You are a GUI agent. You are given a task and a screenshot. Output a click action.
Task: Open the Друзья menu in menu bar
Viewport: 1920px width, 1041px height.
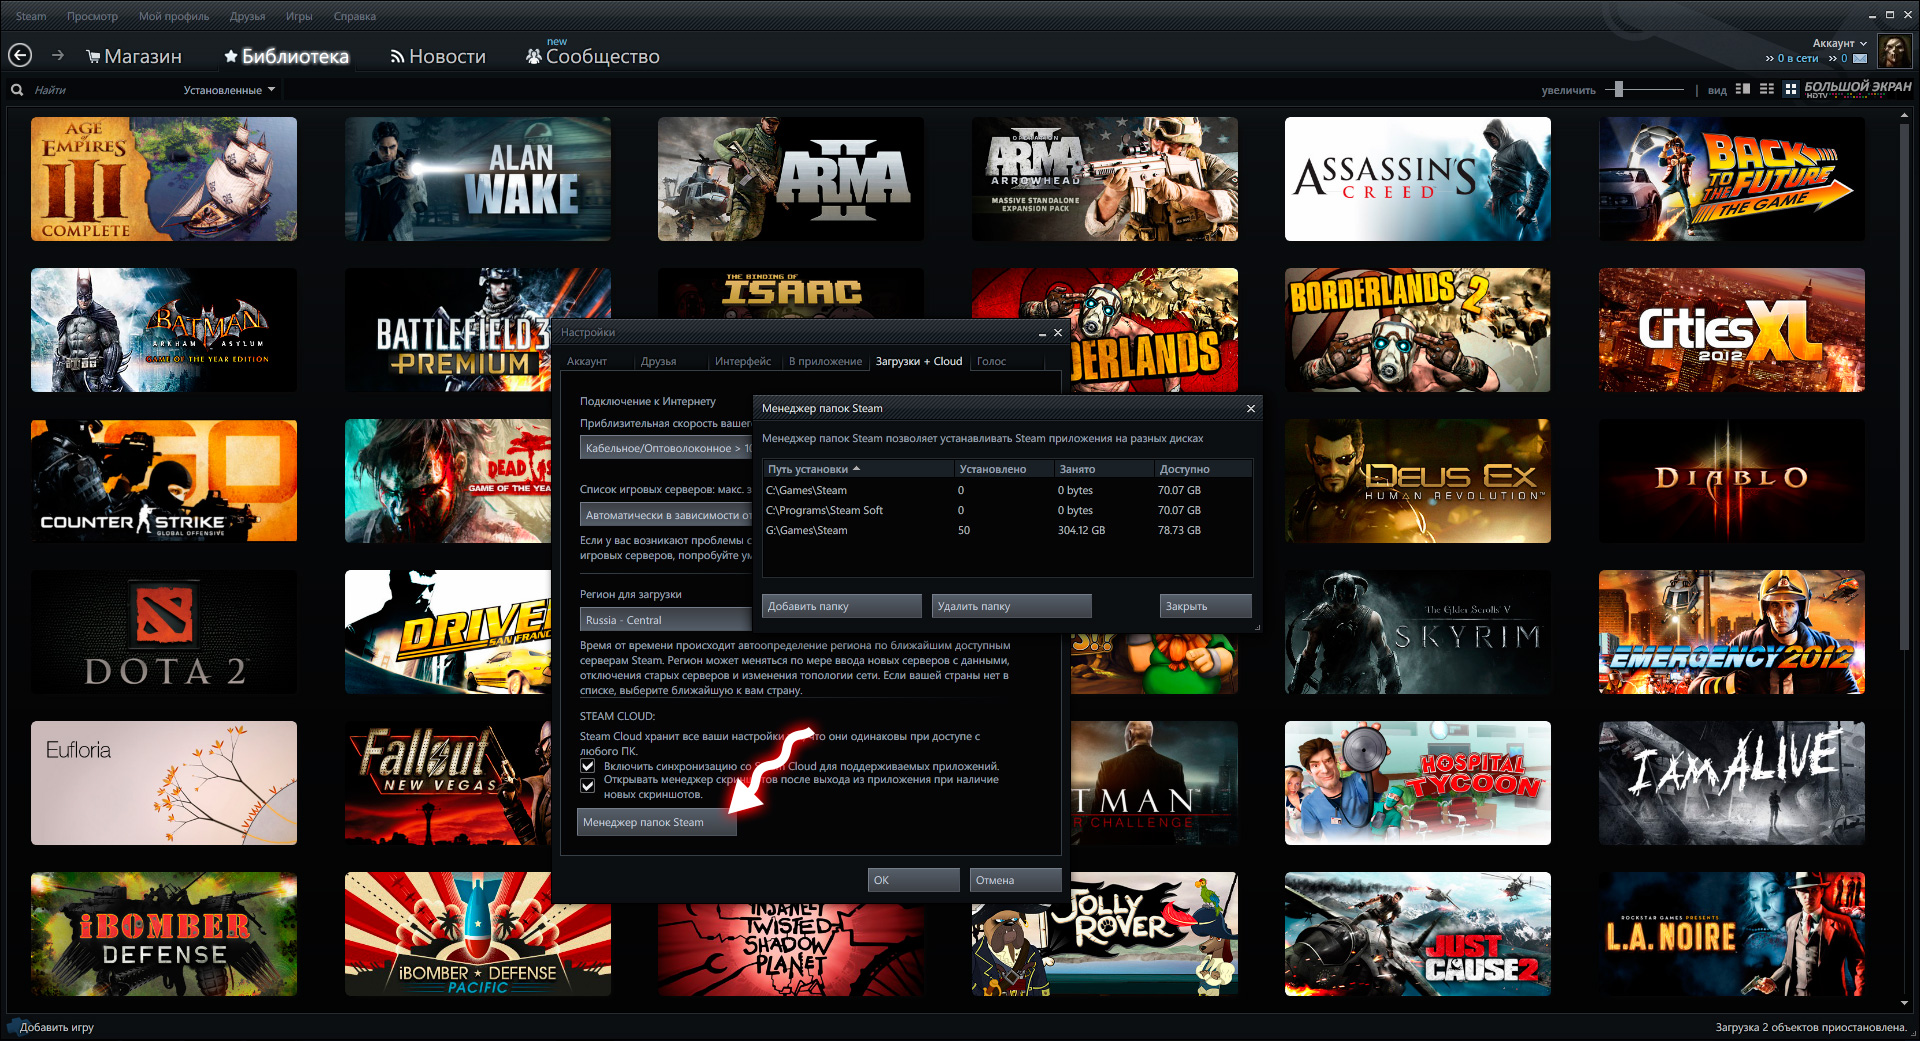coord(247,16)
